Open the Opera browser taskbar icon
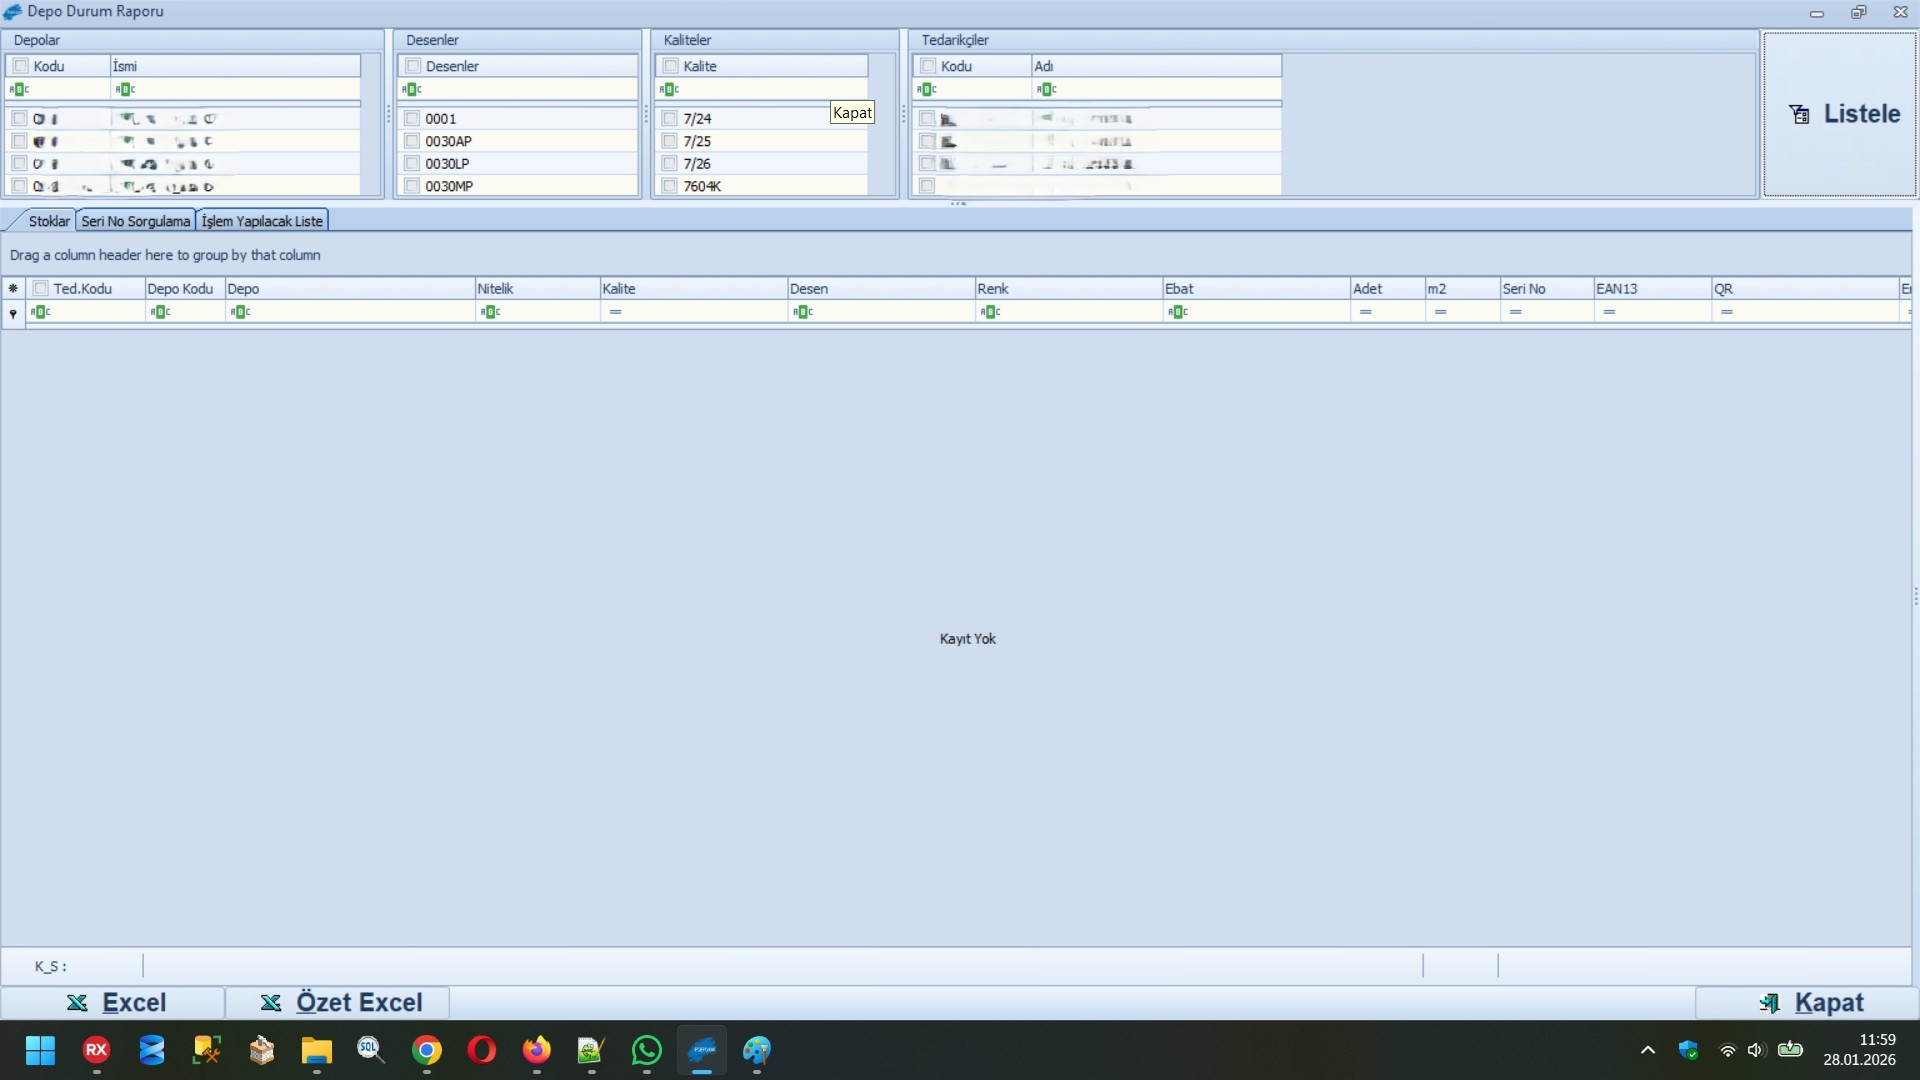 coord(481,1051)
